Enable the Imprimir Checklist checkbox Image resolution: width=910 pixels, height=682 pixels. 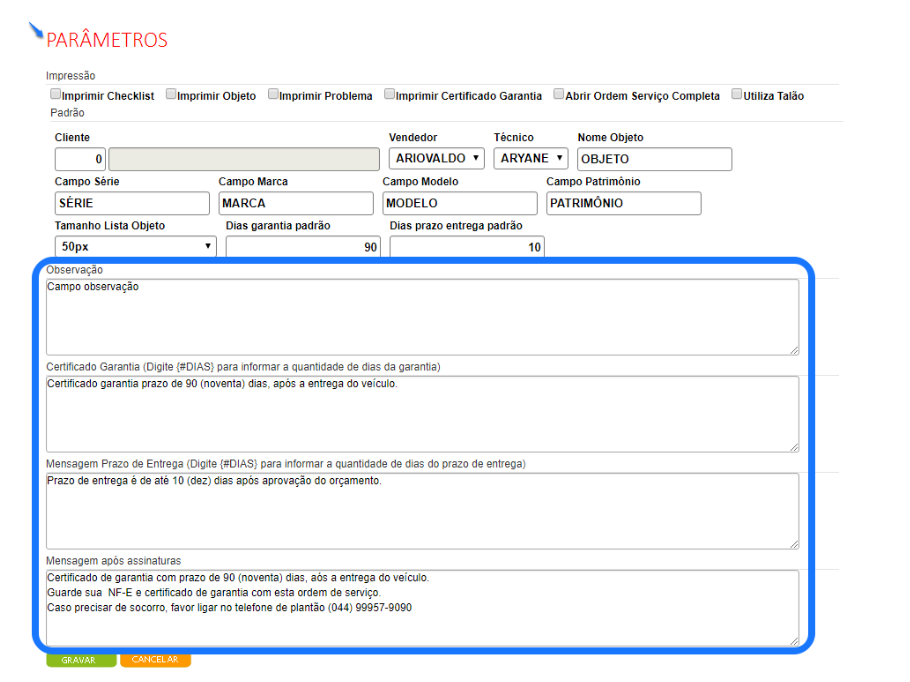(56, 95)
